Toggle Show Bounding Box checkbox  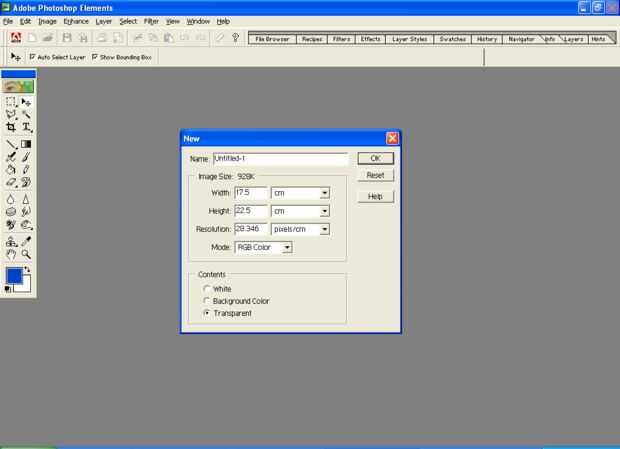(95, 57)
